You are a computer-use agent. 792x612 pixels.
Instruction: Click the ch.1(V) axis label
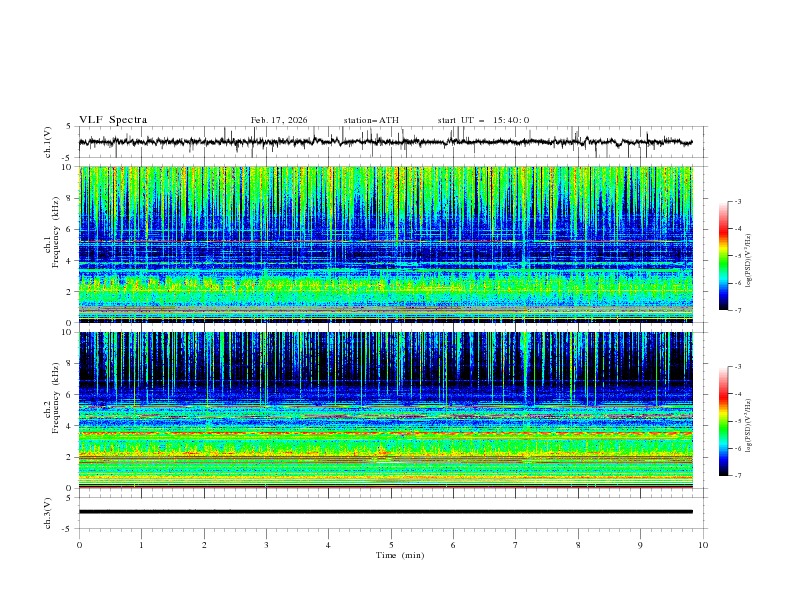coord(48,142)
